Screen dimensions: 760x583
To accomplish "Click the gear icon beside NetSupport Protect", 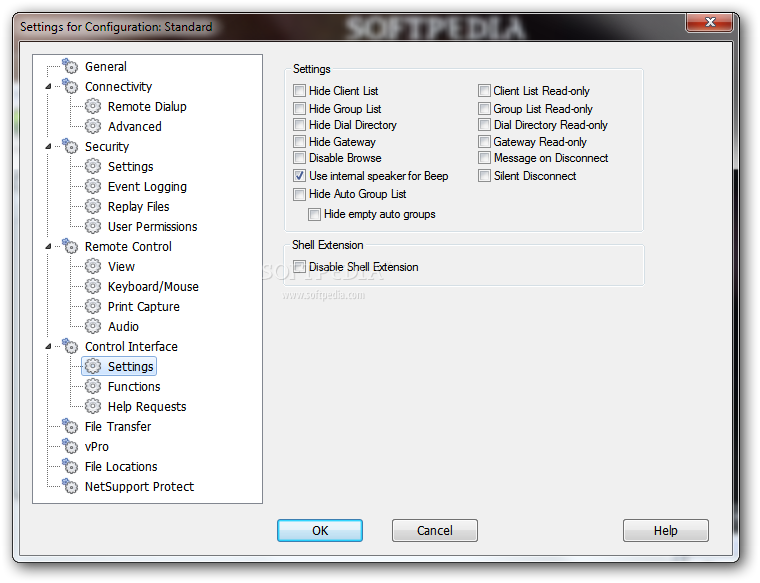I will pos(70,486).
